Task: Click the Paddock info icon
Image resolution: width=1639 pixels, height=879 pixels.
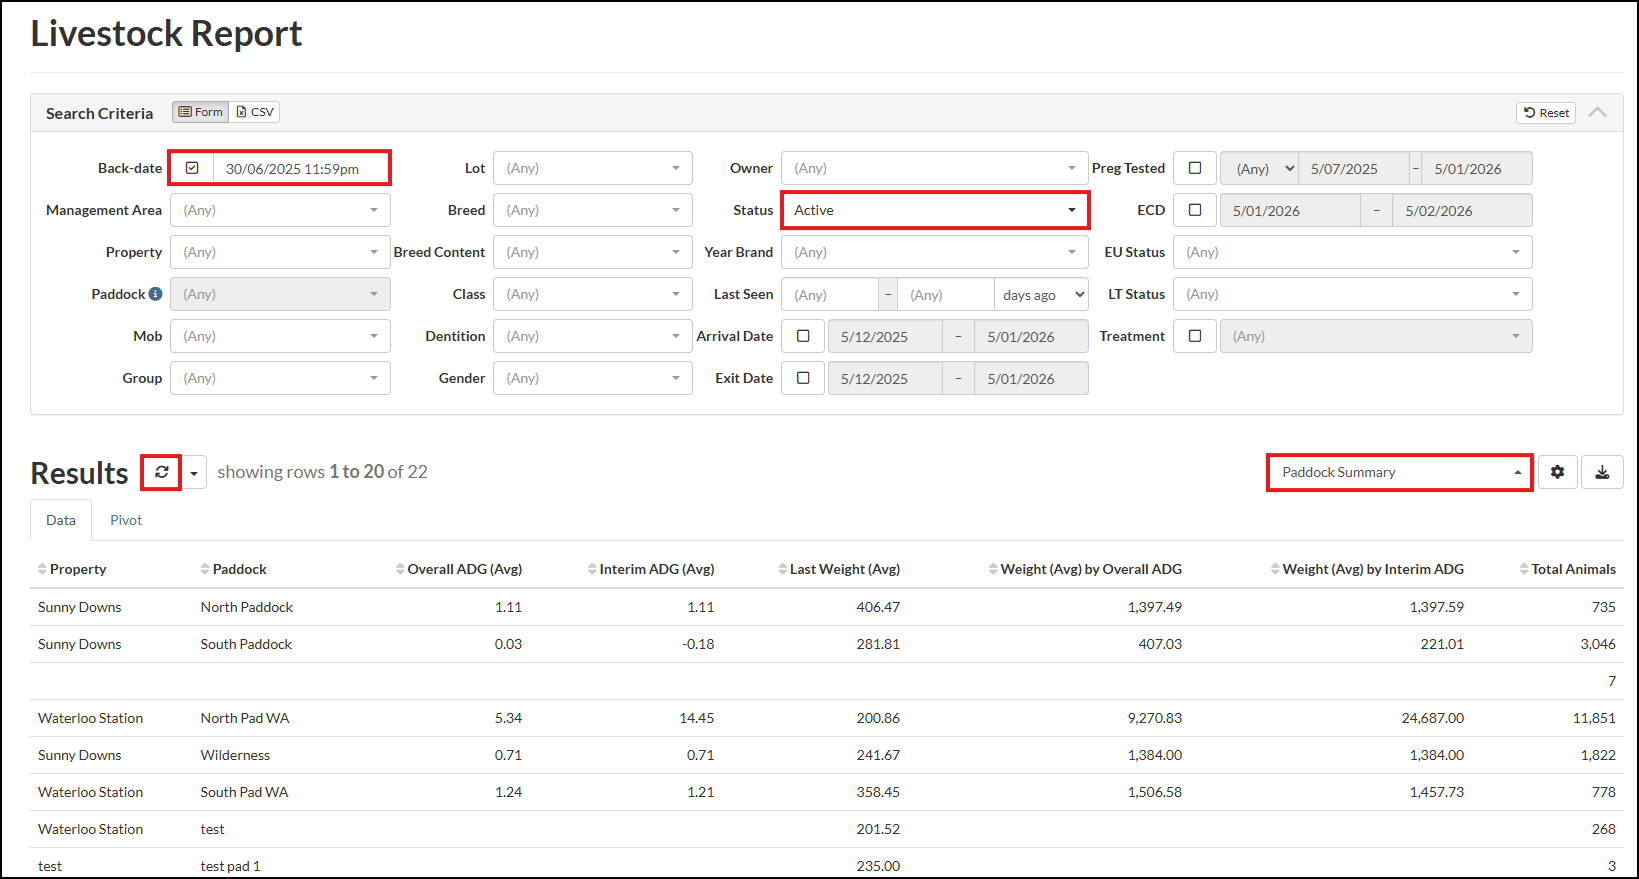Action: (x=155, y=294)
